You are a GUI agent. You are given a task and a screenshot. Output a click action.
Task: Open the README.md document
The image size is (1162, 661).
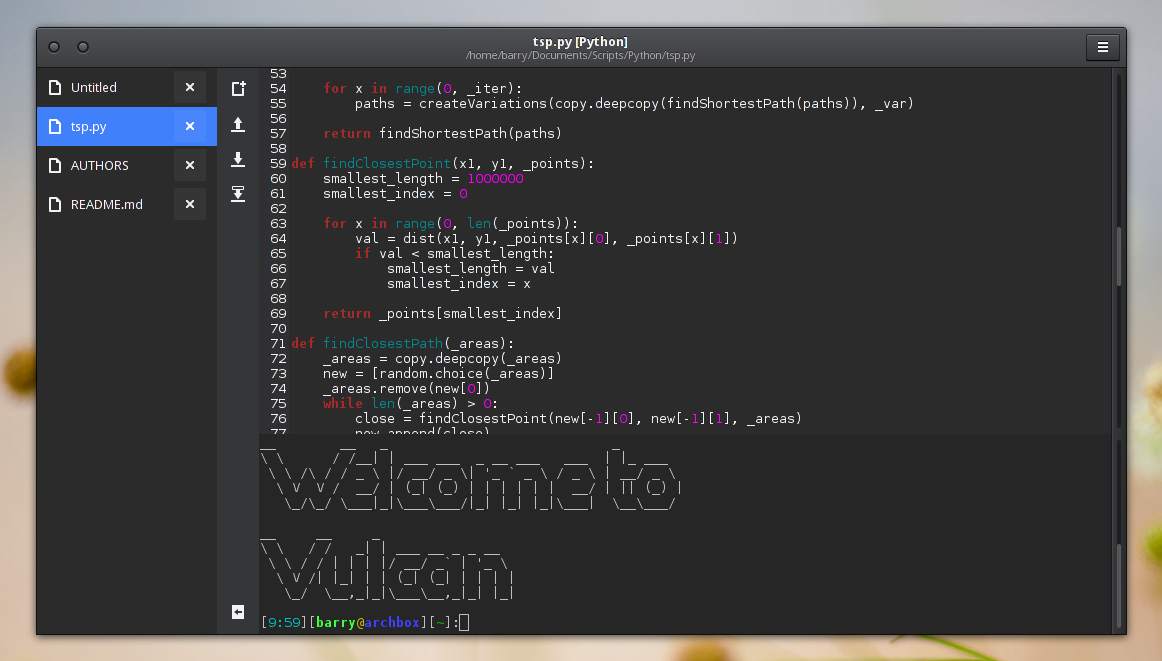(x=127, y=204)
